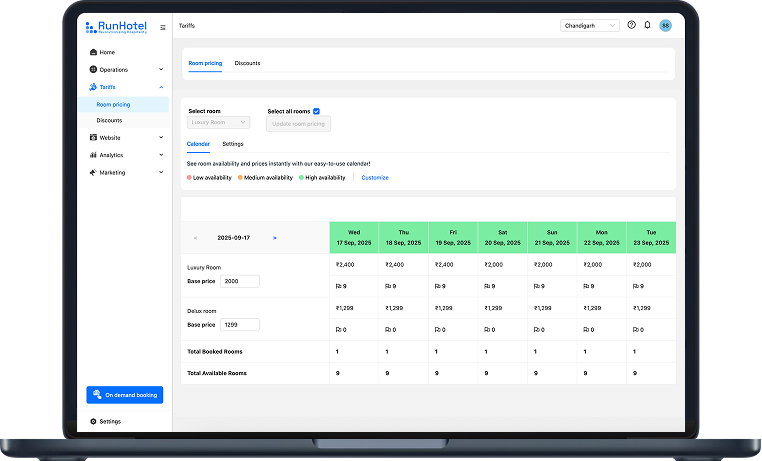Click Delux room price for Tue 23 Sep

pos(642,308)
